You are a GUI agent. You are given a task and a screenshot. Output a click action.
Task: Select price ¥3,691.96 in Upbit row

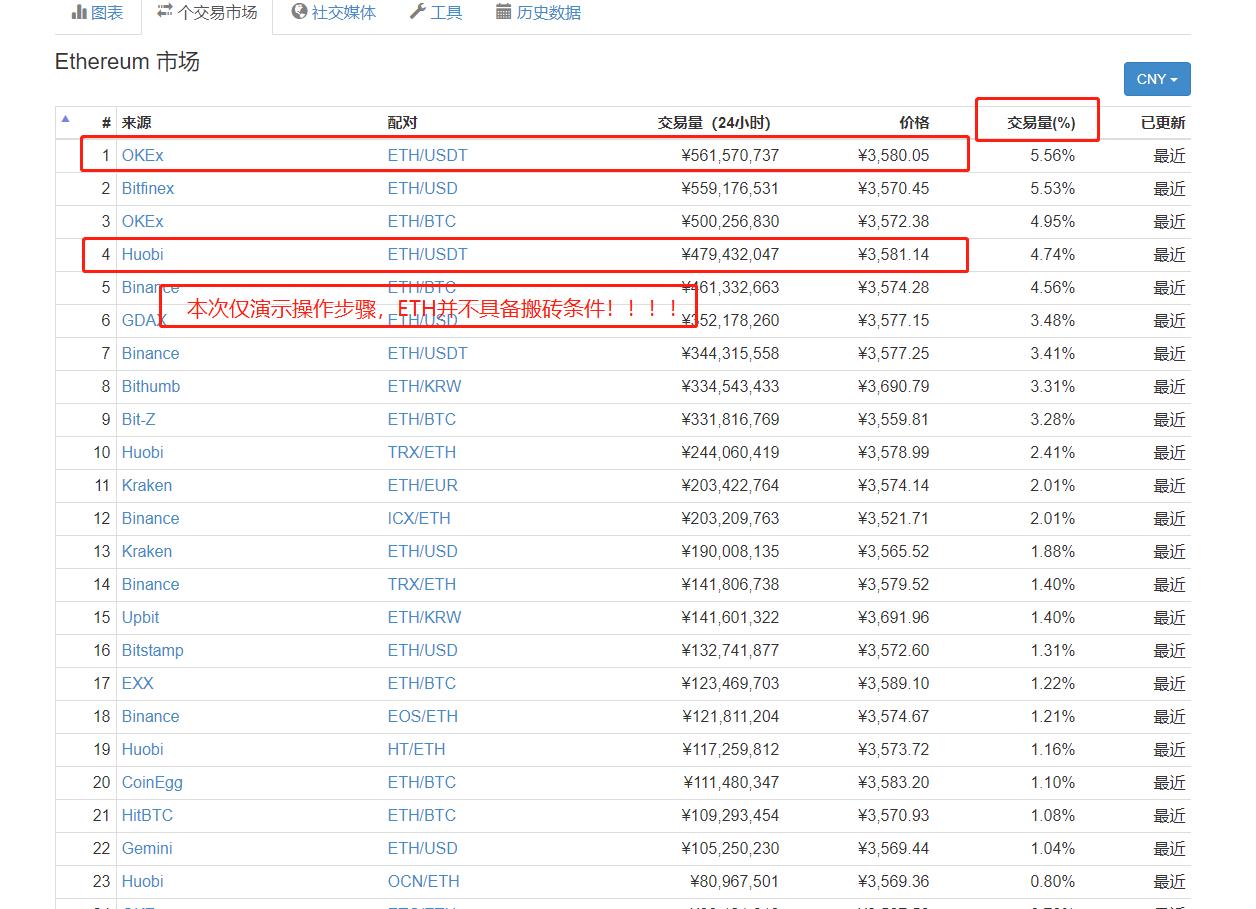[893, 617]
